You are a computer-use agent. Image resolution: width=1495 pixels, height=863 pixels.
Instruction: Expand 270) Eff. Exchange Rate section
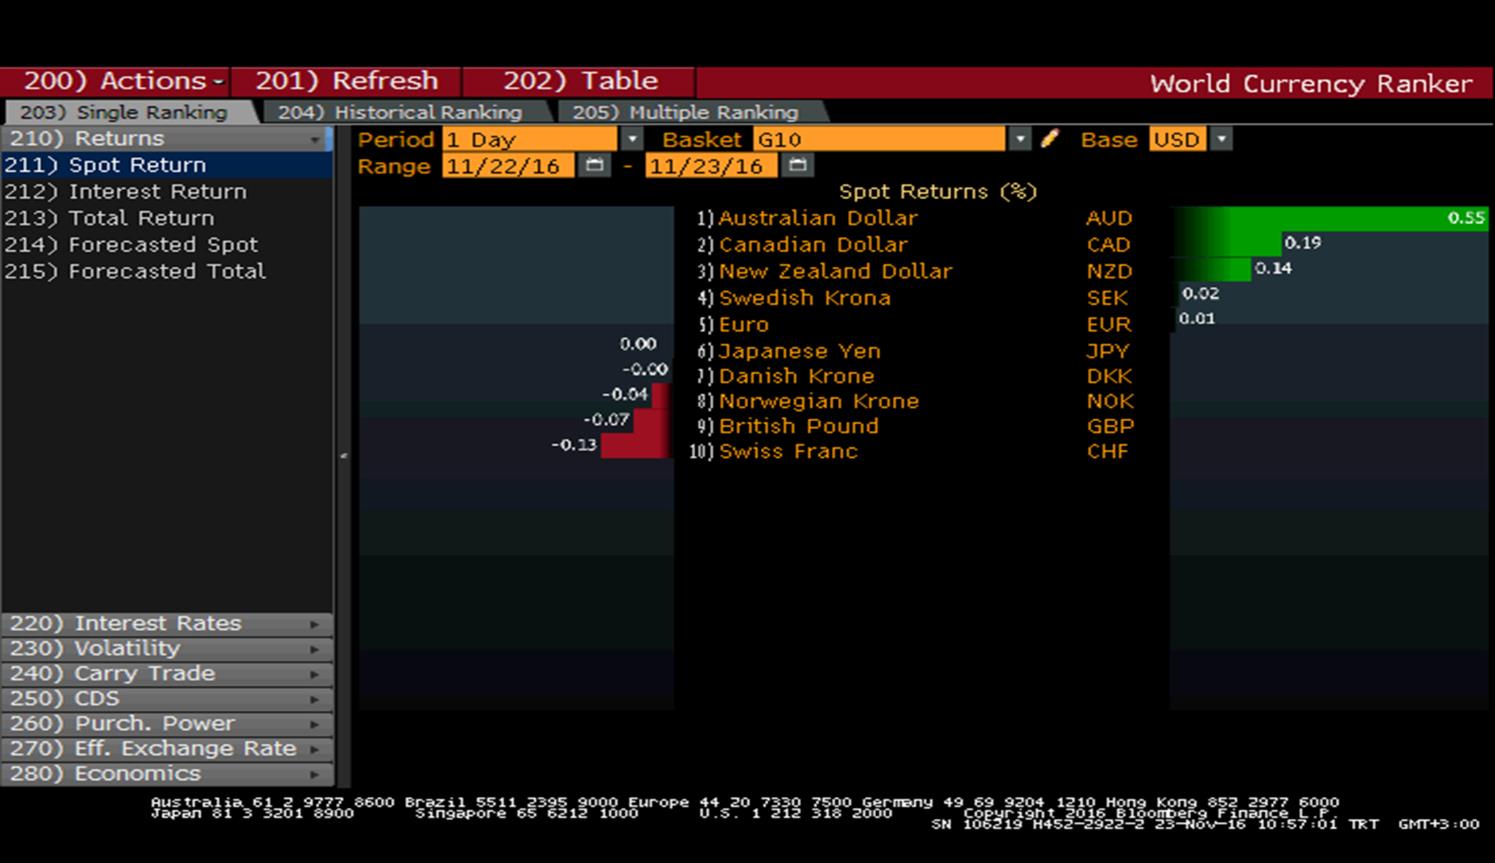[x=166, y=748]
